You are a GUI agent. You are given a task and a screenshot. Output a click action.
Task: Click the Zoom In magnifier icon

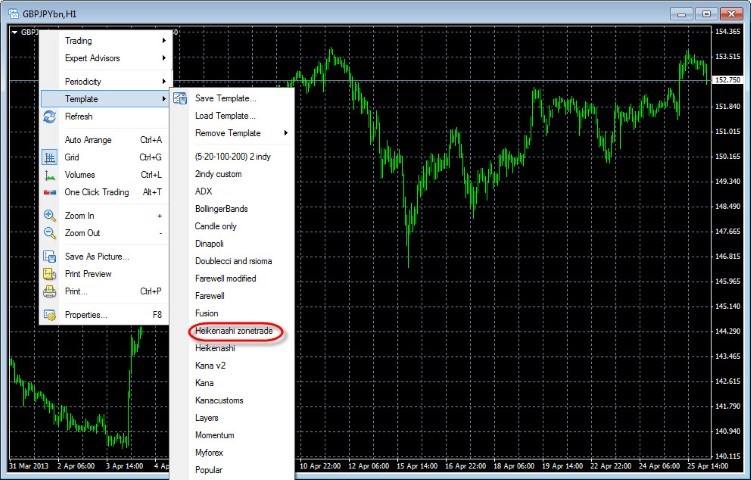pyautogui.click(x=49, y=216)
